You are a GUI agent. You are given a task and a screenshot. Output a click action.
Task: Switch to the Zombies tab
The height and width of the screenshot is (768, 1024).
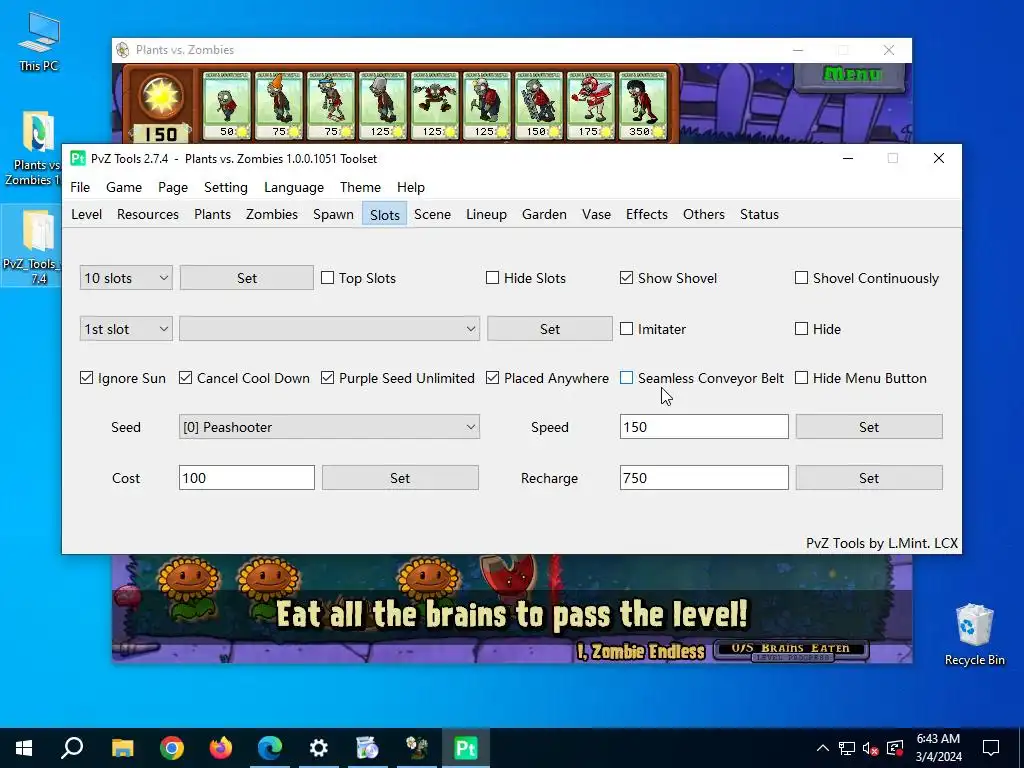pyautogui.click(x=272, y=214)
